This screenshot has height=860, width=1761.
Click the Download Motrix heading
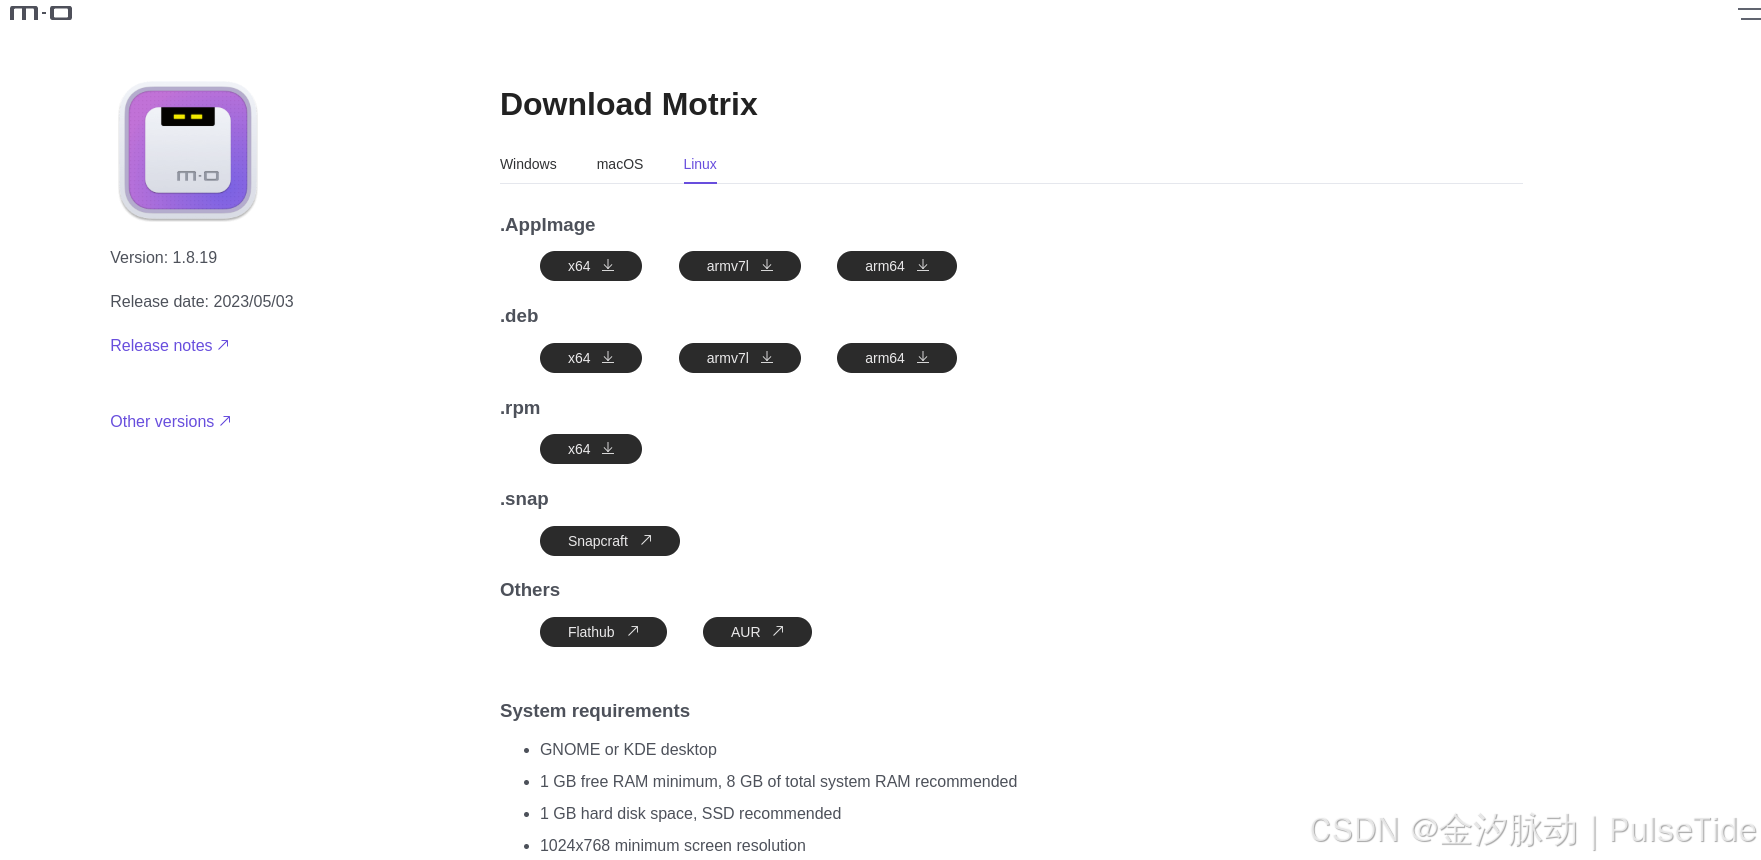tap(629, 104)
